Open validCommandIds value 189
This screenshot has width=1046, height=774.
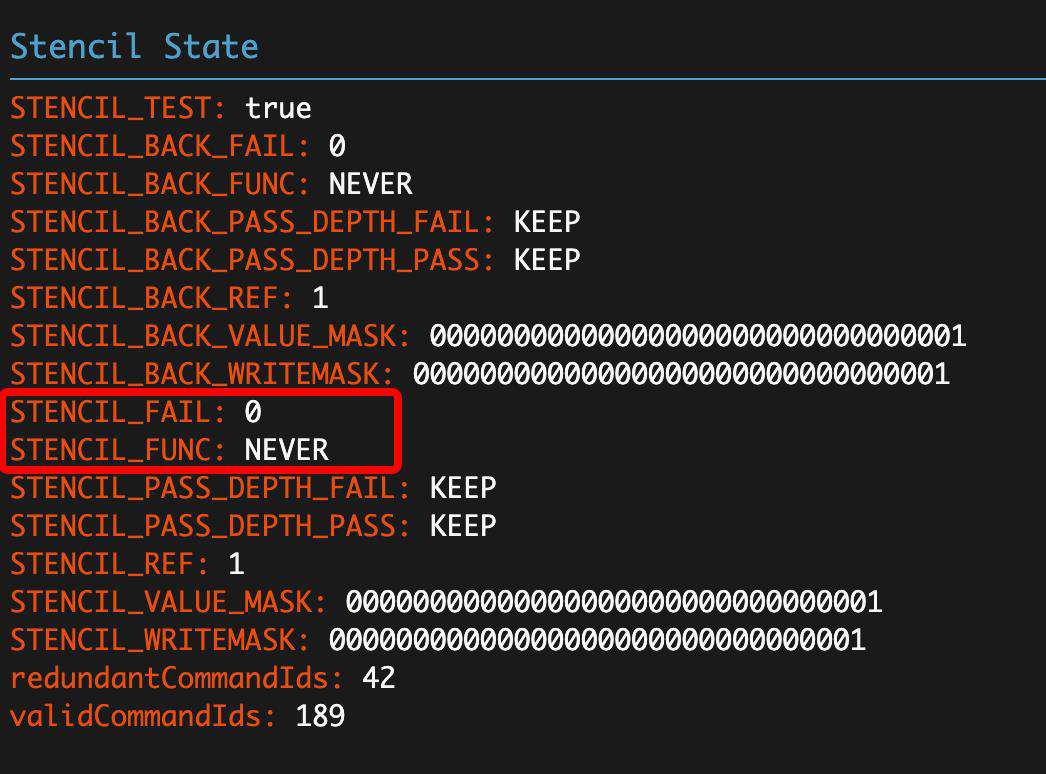[x=320, y=717]
